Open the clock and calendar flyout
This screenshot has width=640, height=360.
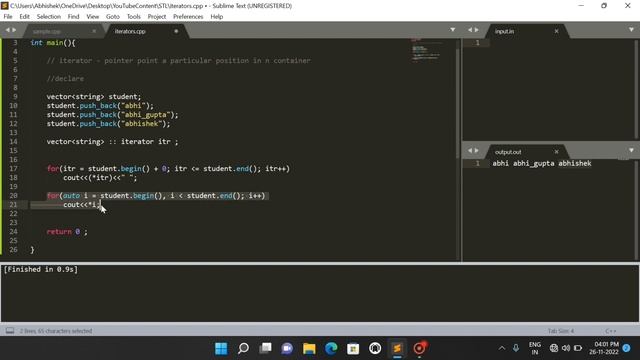click(x=604, y=348)
